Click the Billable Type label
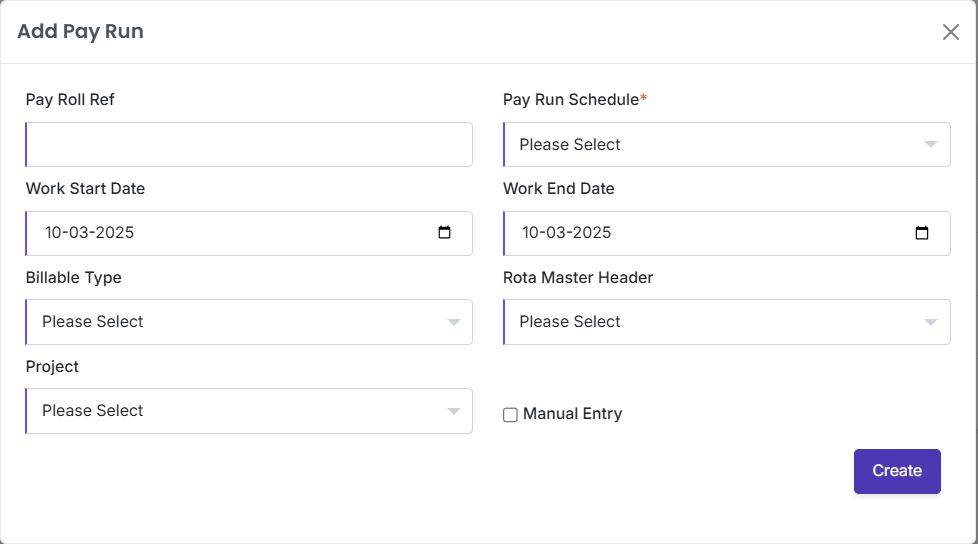 coord(73,278)
